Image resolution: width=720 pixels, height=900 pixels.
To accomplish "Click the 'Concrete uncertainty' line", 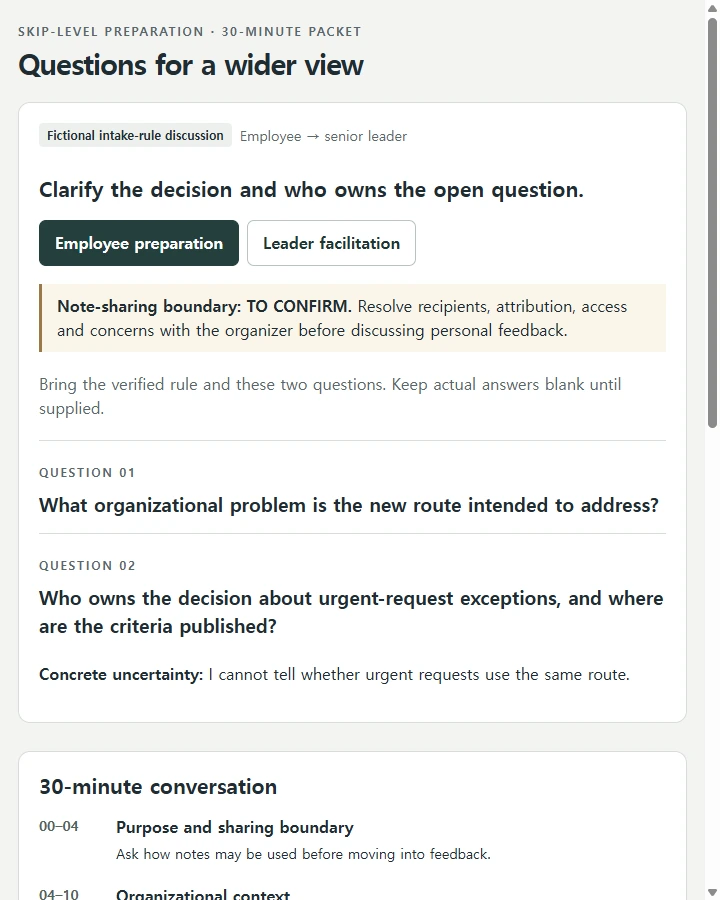I will pos(334,674).
